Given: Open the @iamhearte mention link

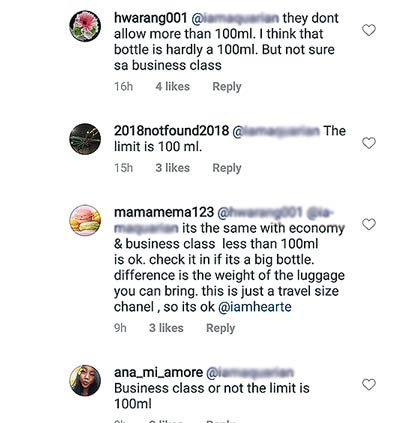Looking at the screenshot, I should tap(255, 307).
